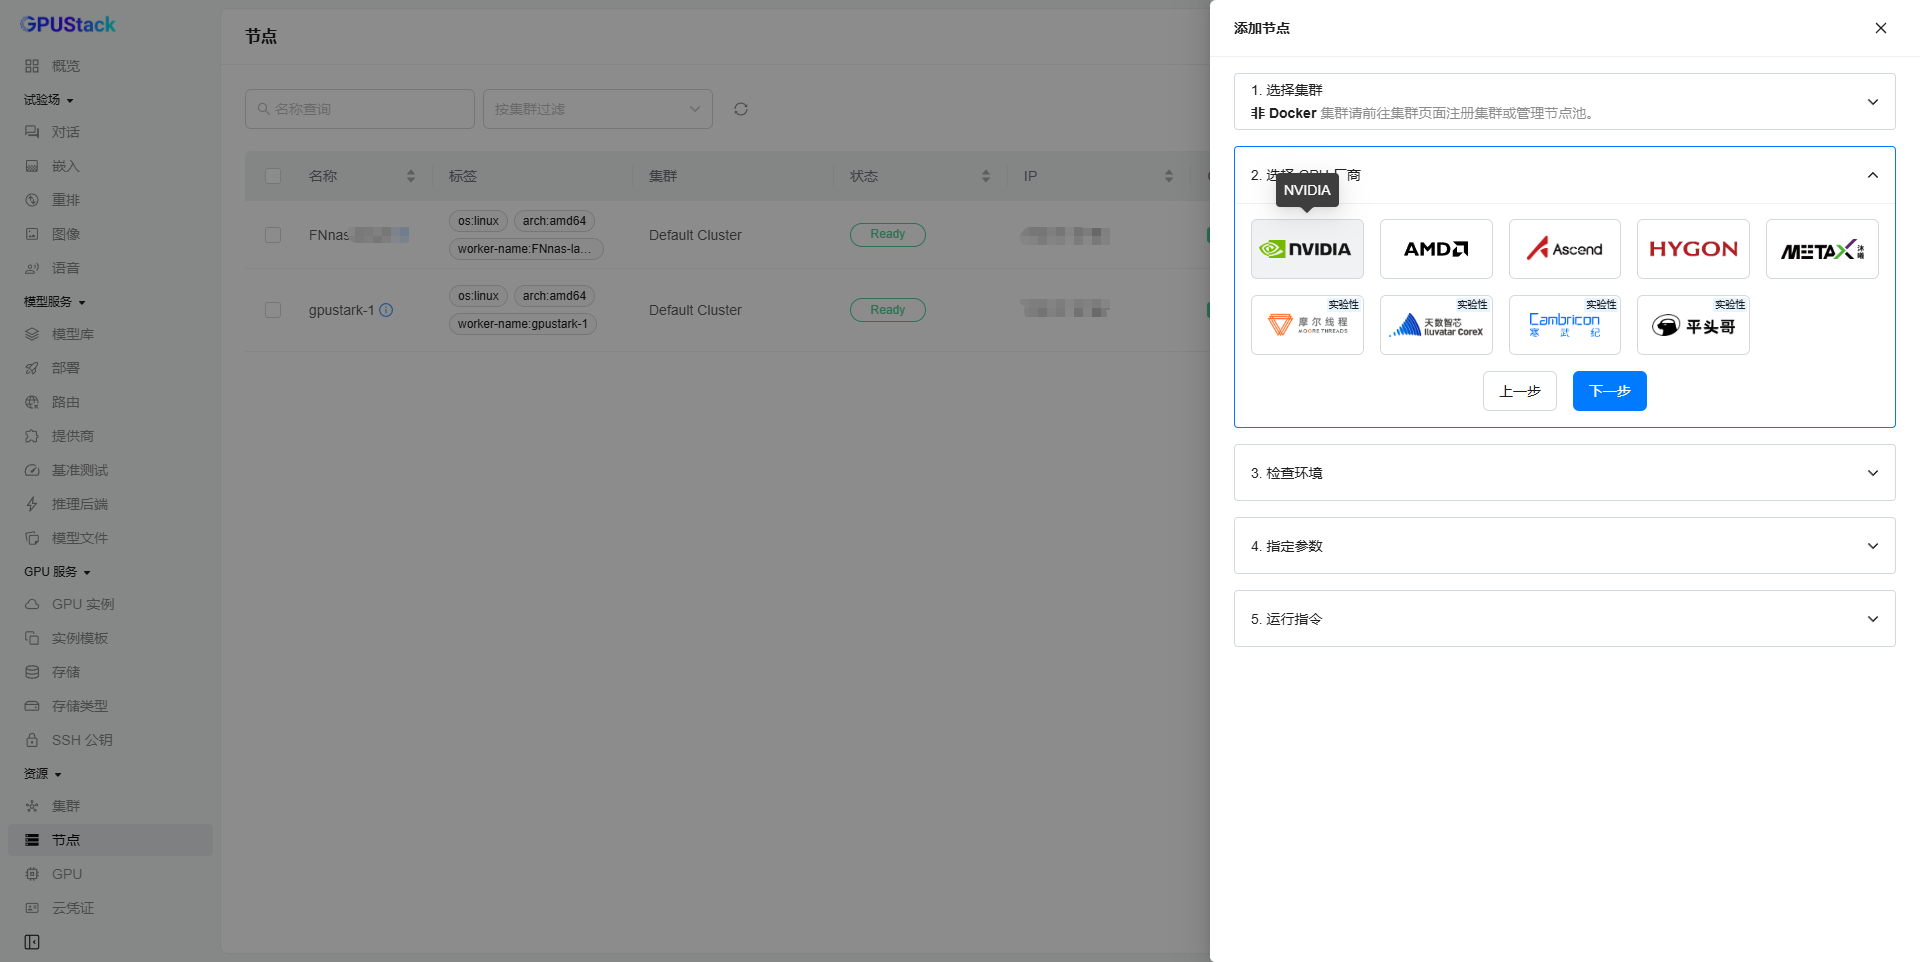This screenshot has width=1920, height=962.
Task: Click the GPUStack logo
Action: tap(68, 24)
